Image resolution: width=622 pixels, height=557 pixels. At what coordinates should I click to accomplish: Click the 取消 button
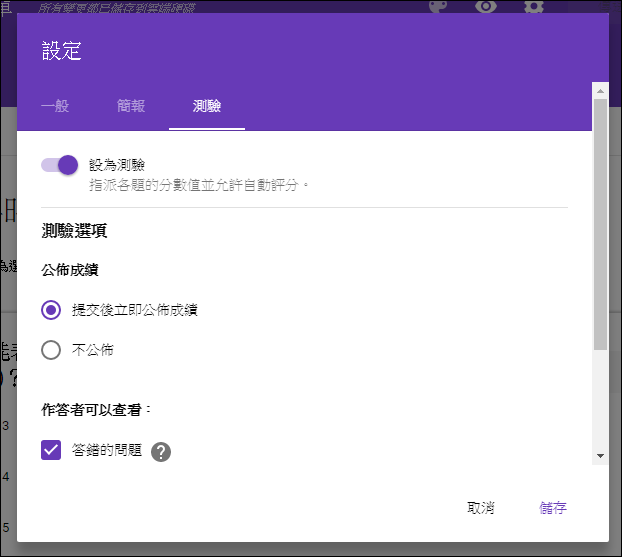tap(481, 508)
